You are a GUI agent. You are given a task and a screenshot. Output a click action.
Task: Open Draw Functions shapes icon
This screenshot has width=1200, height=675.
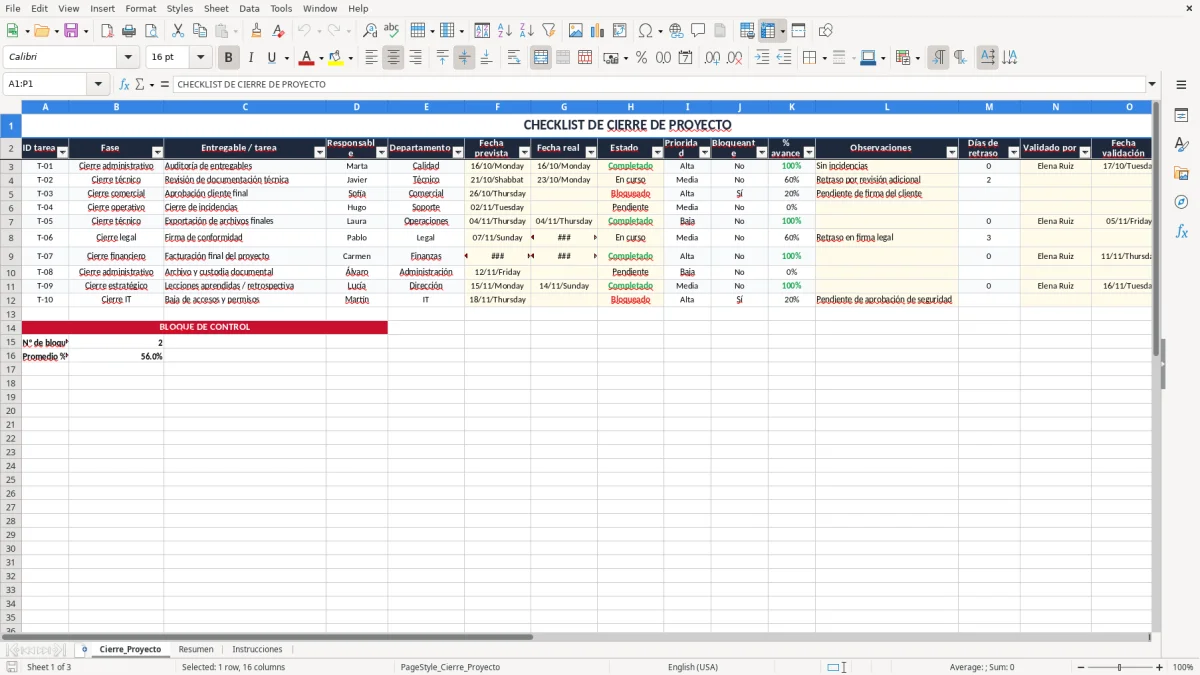(826, 31)
